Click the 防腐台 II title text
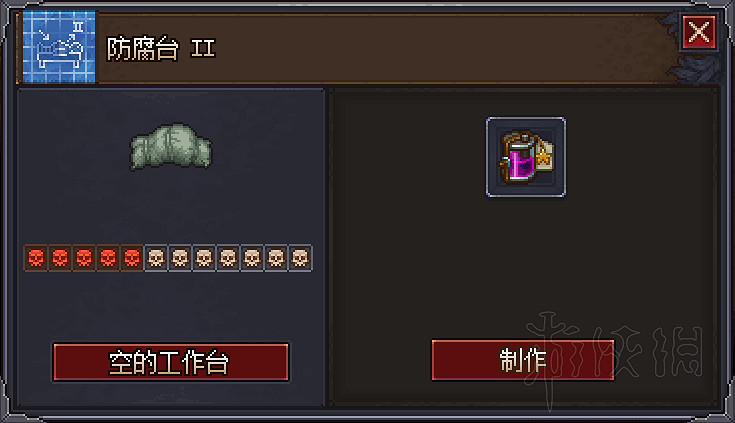Image resolution: width=735 pixels, height=423 pixels. pos(161,48)
